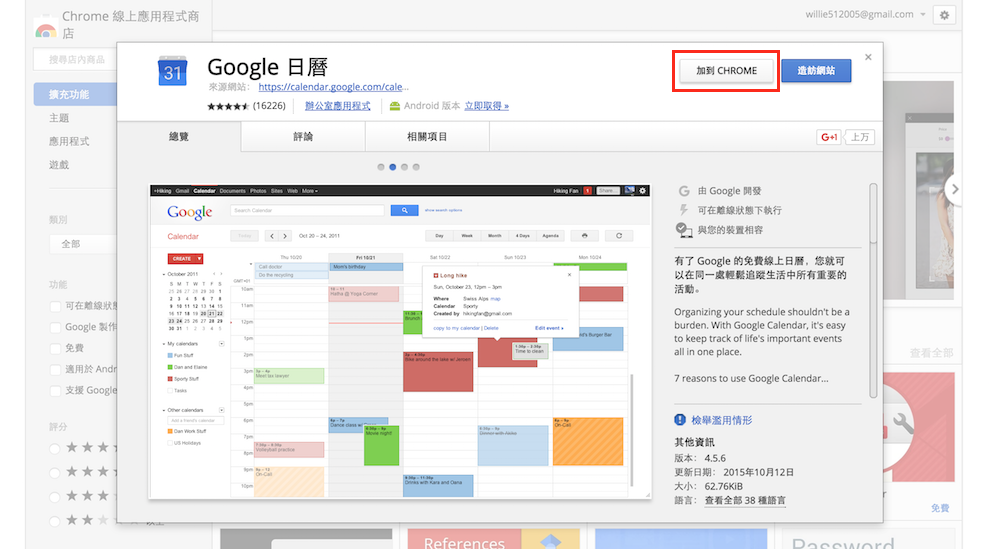Viewport: 1000px width, 549px height.
Task: Click 檢舉濫用情形 link
Action: coord(721,420)
